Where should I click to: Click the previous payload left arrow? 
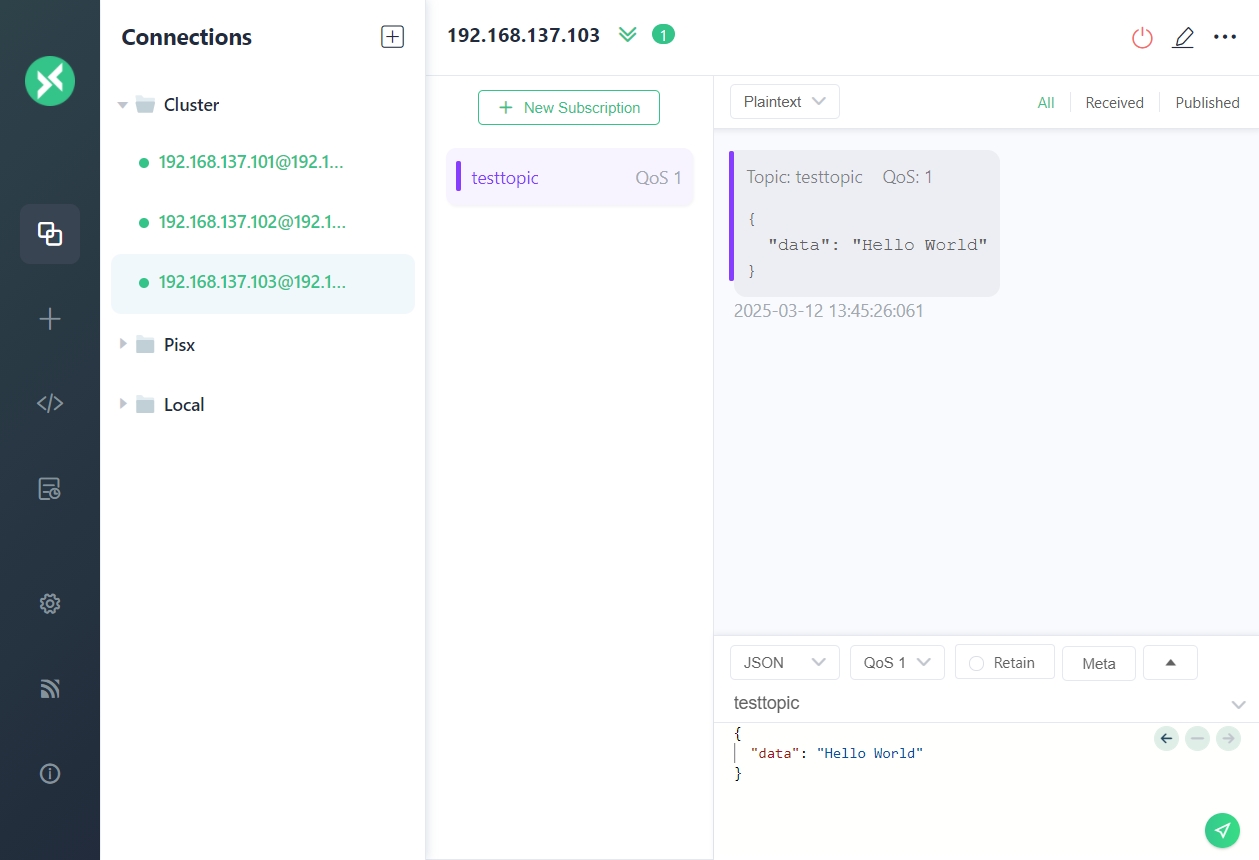tap(1166, 739)
